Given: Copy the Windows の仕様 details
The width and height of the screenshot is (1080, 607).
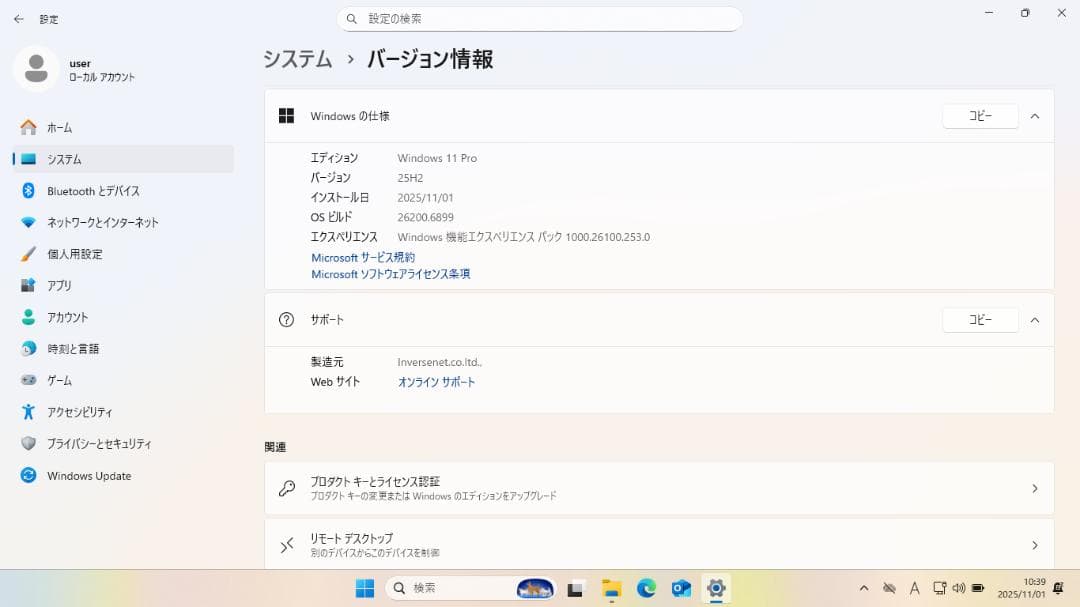Looking at the screenshot, I should coord(979,115).
